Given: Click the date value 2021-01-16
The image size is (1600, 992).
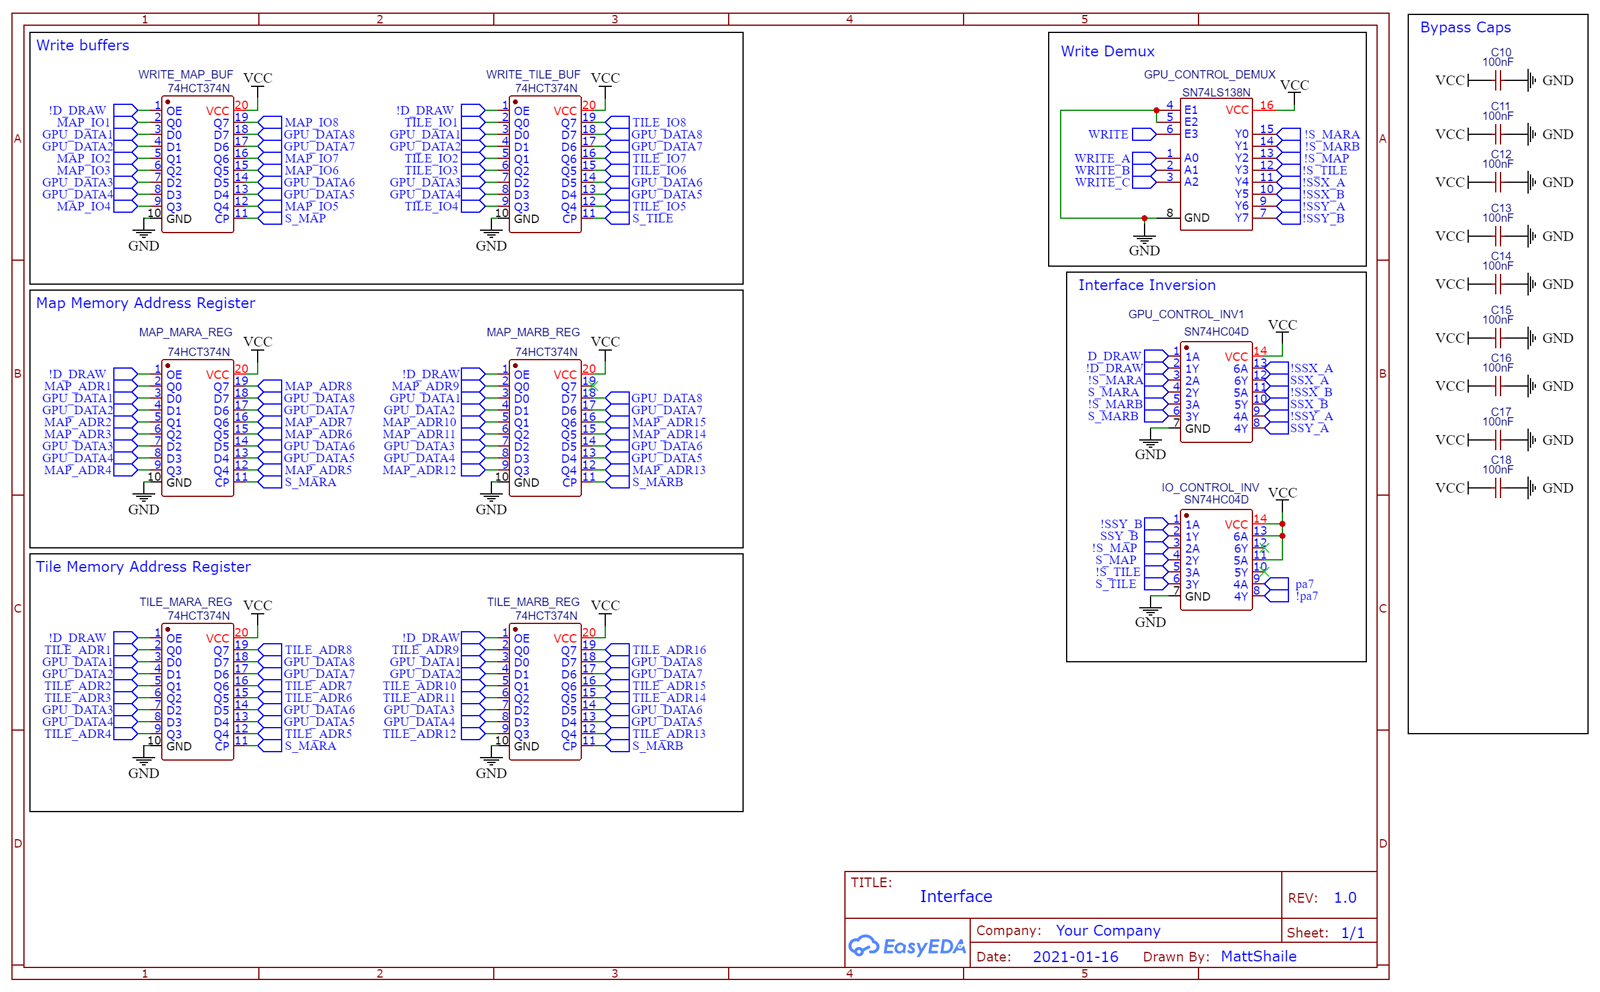Looking at the screenshot, I should [1075, 957].
